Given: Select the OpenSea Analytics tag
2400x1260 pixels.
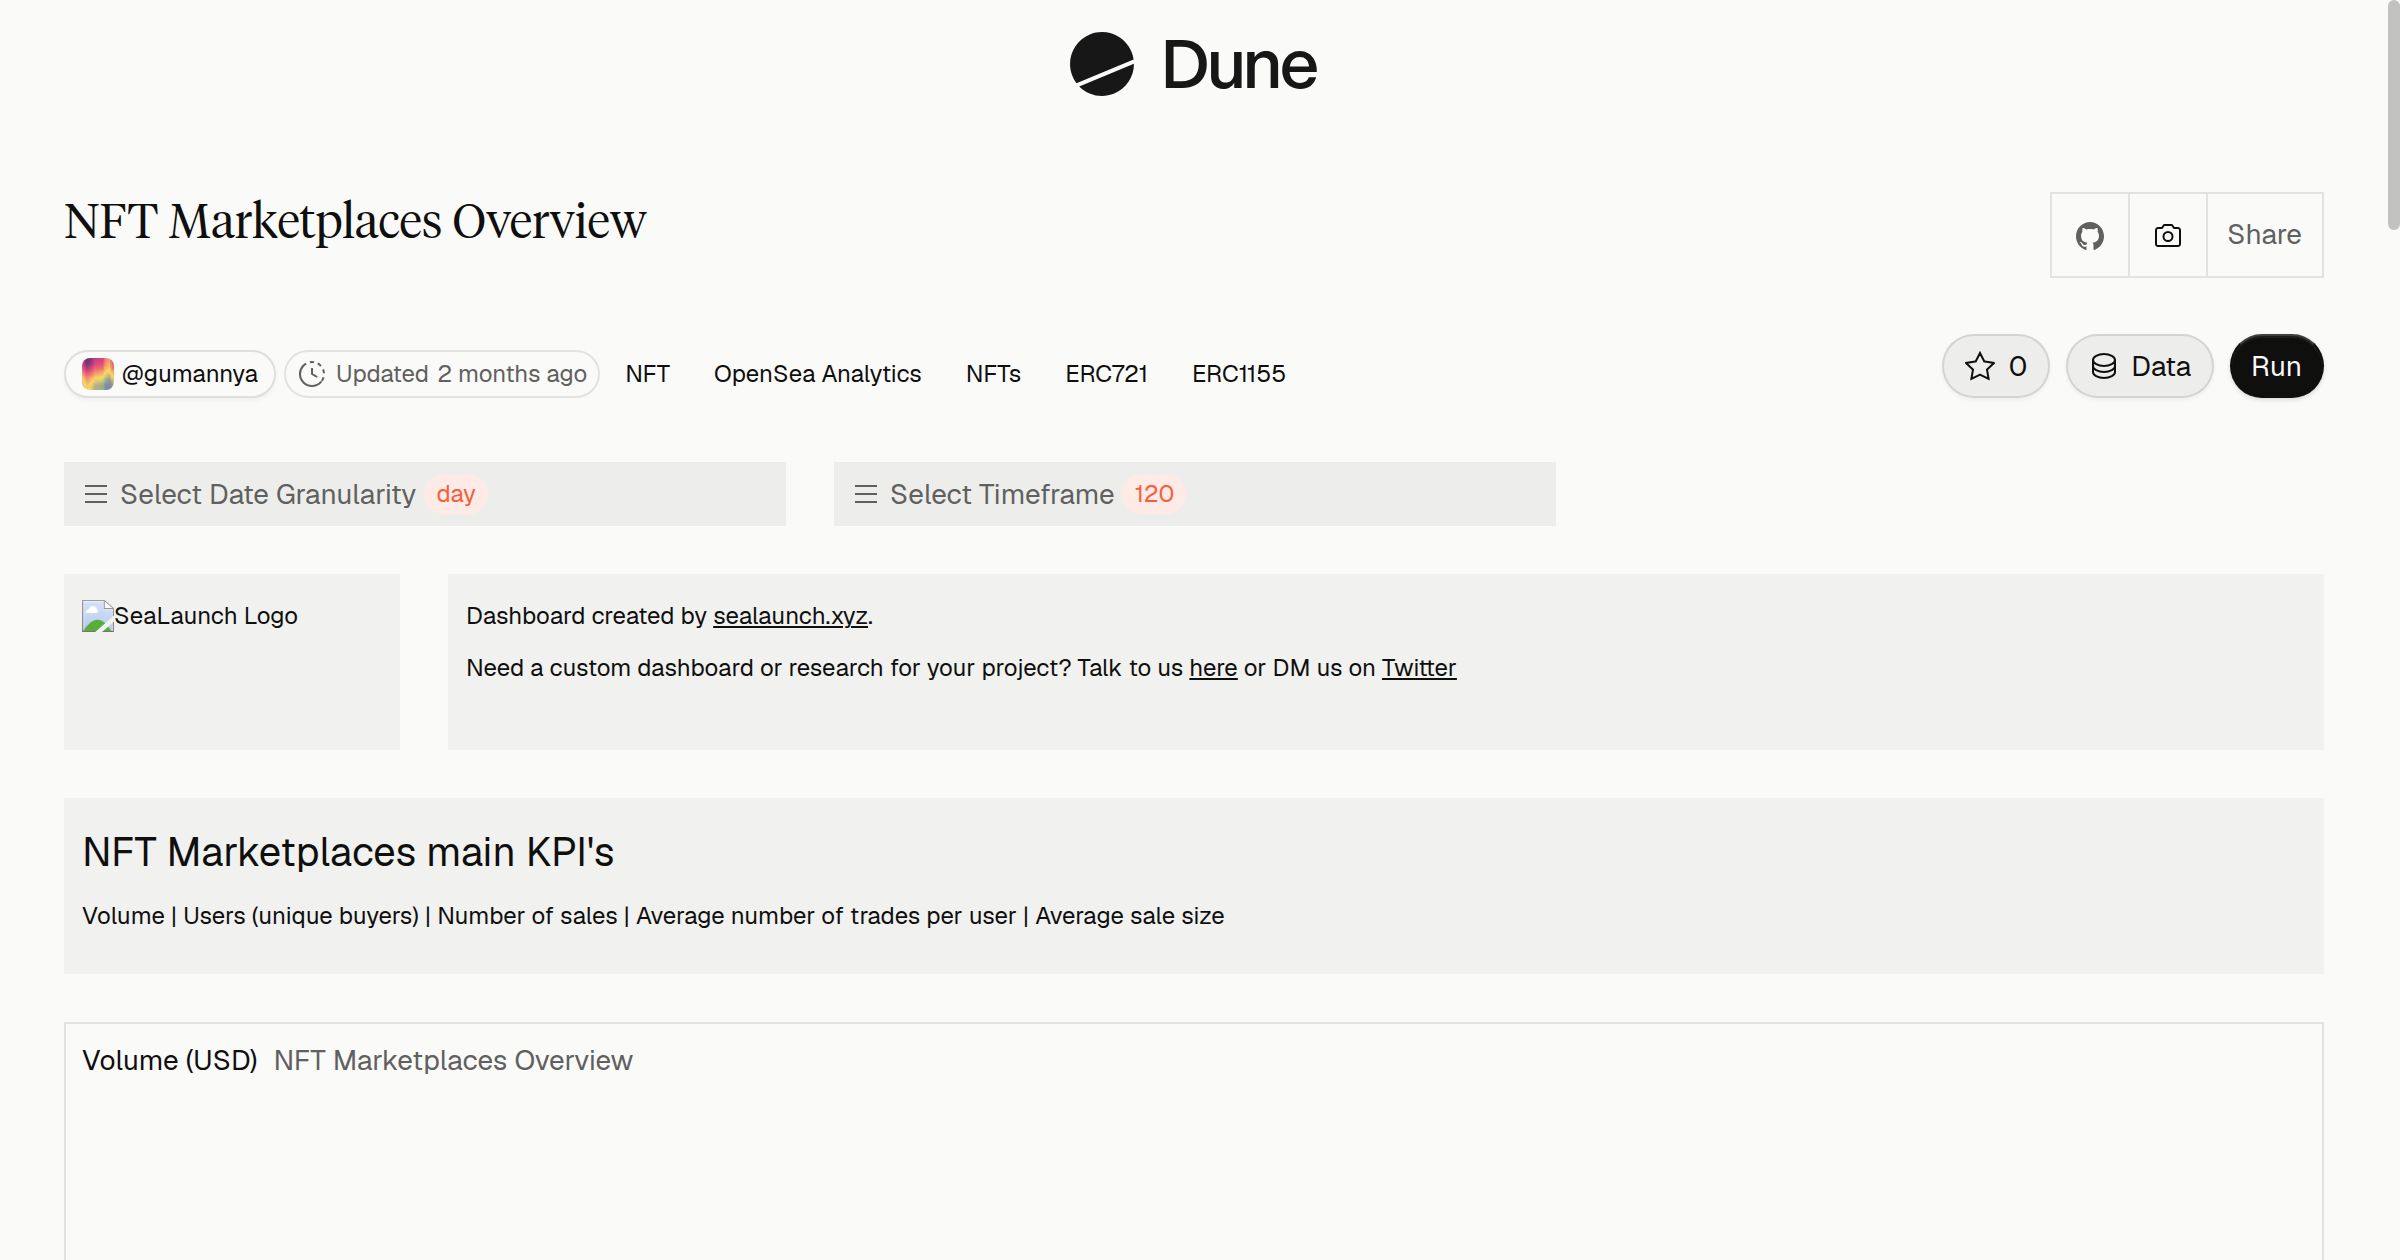Looking at the screenshot, I should 817,374.
